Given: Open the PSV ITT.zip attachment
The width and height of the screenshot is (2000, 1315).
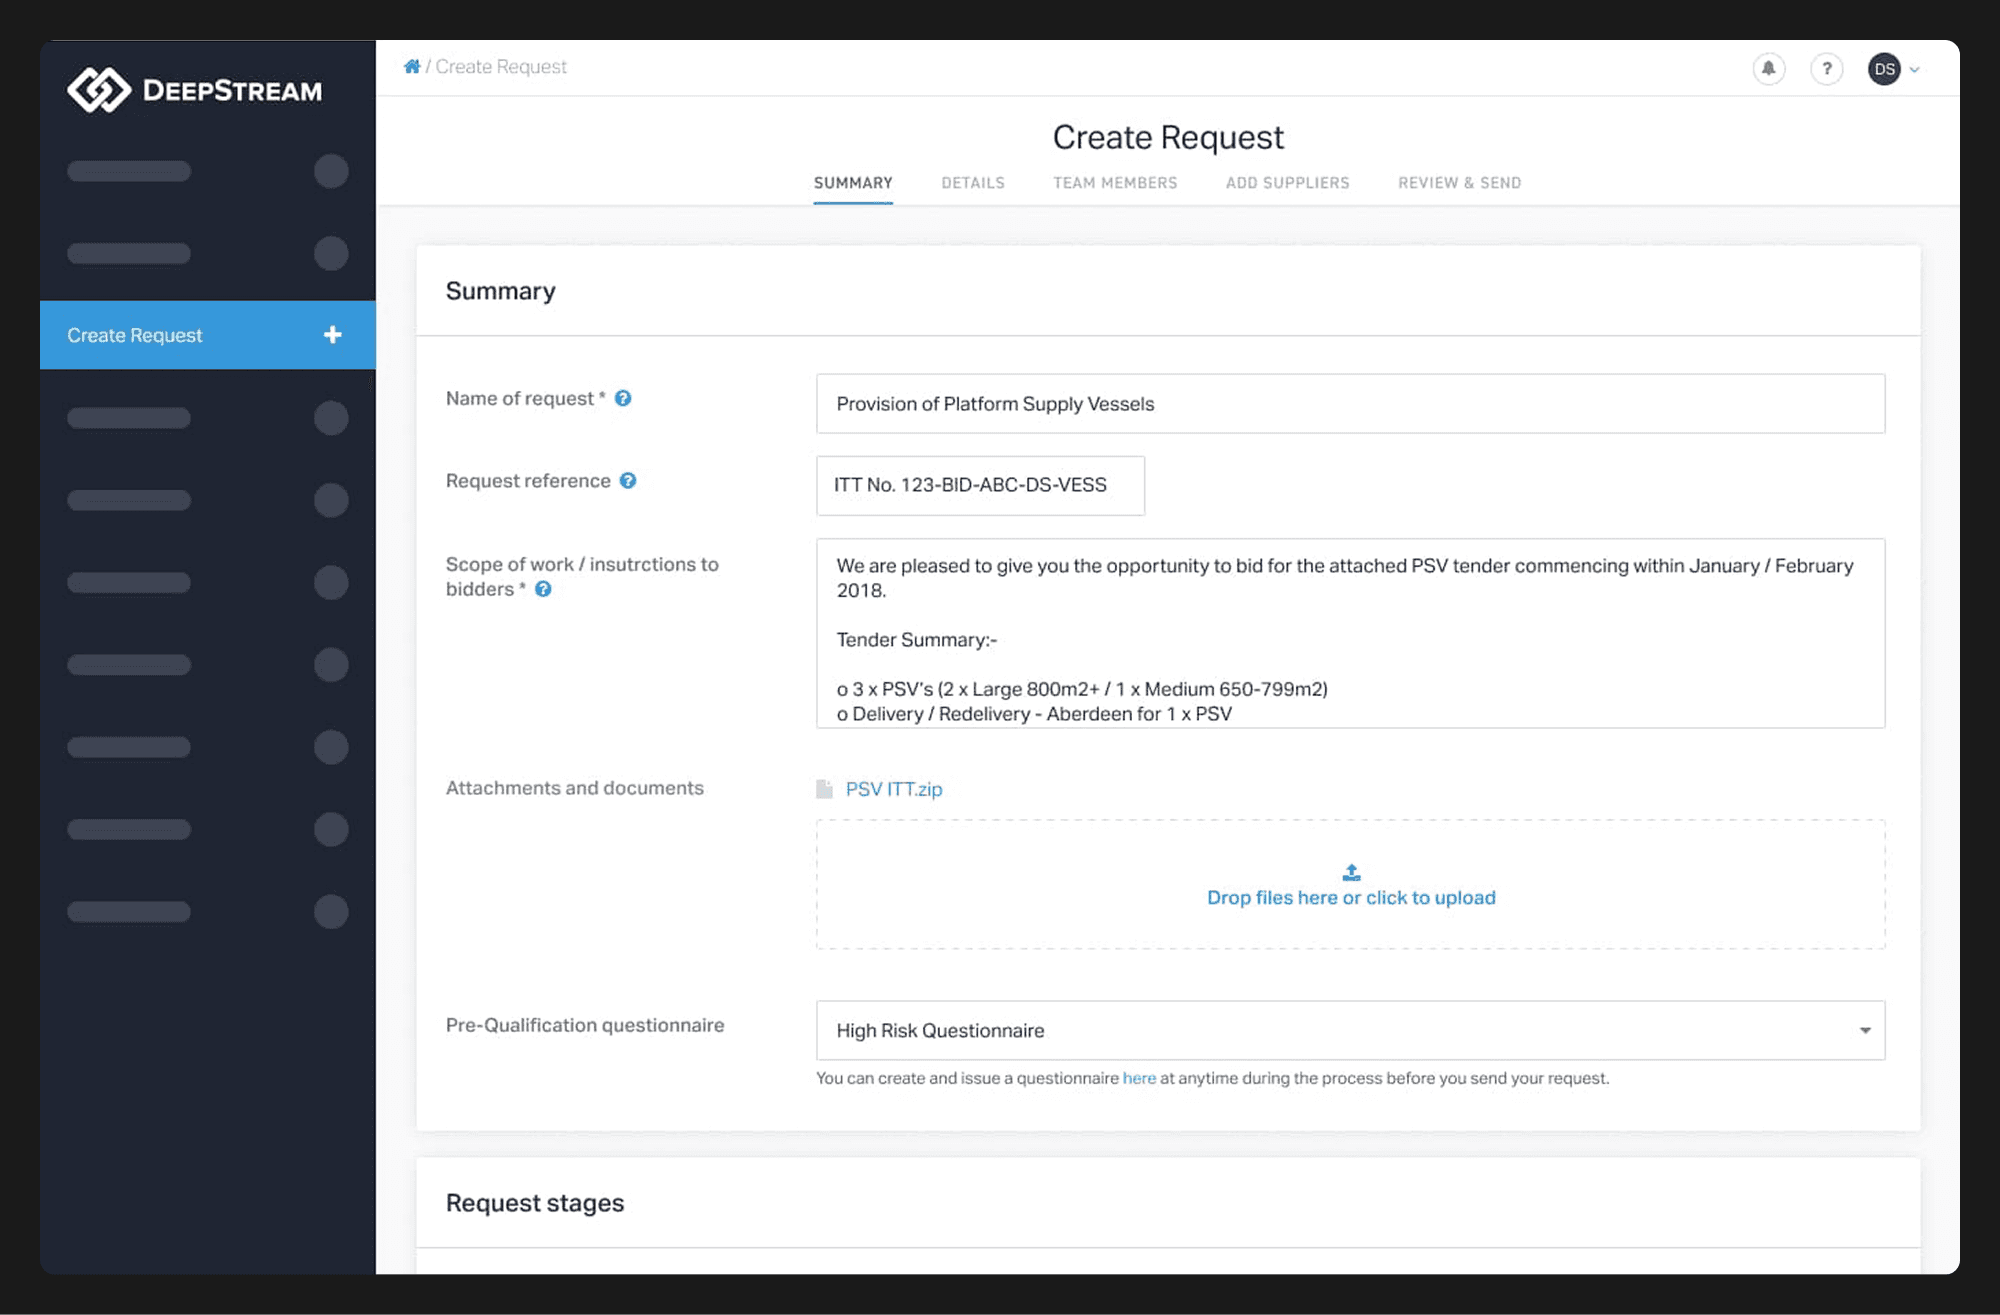Looking at the screenshot, I should (x=894, y=789).
